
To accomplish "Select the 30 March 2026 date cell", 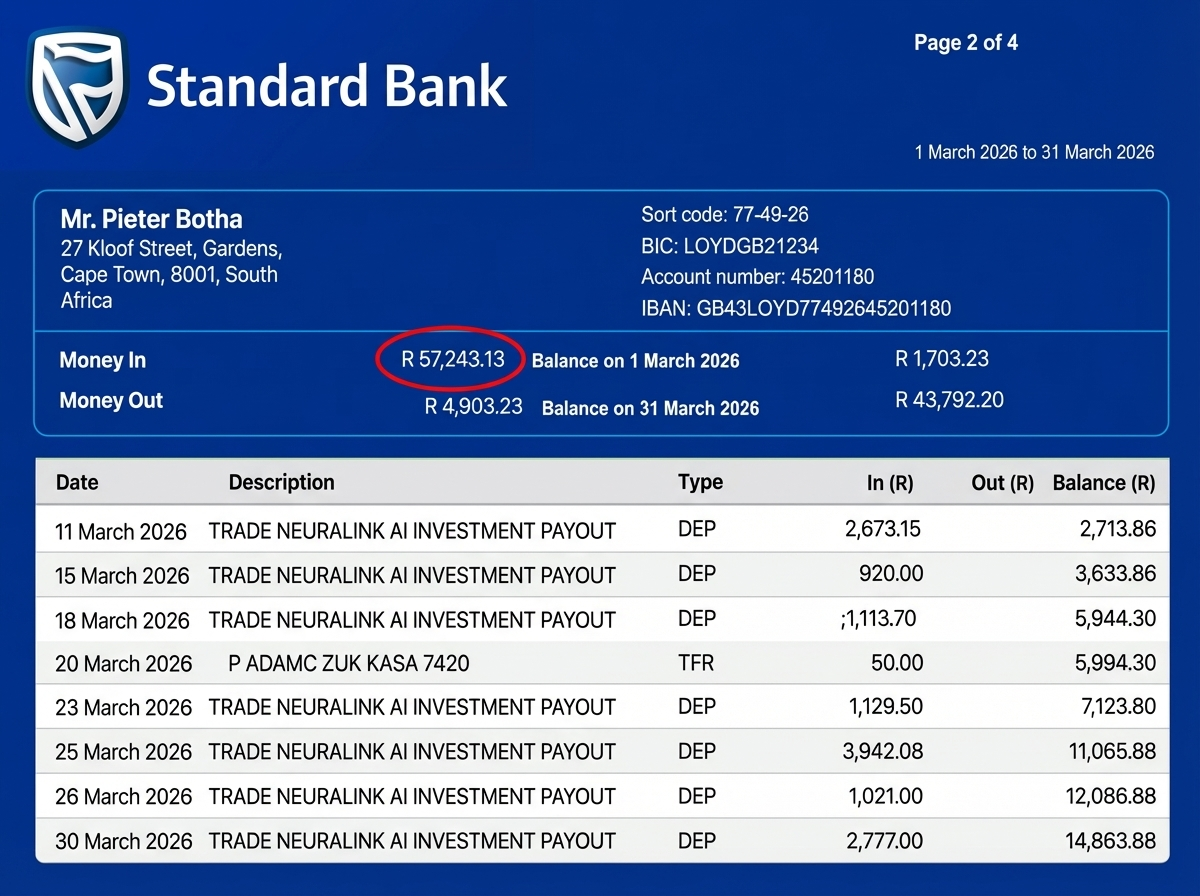I will [124, 841].
